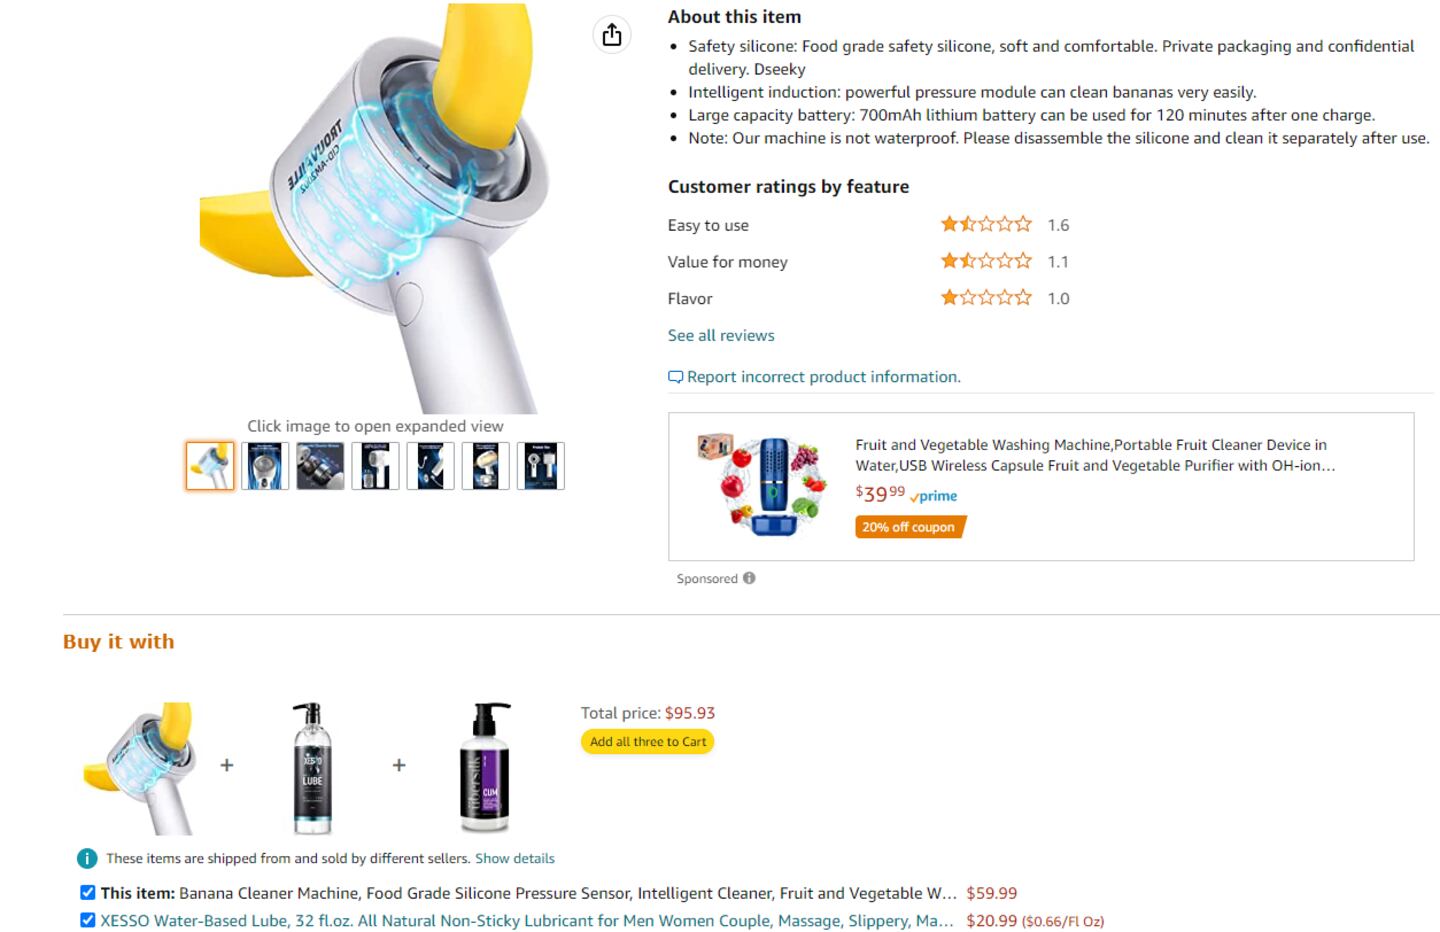The width and height of the screenshot is (1440, 932).
Task: Select the last product thumbnail image
Action: pos(540,466)
